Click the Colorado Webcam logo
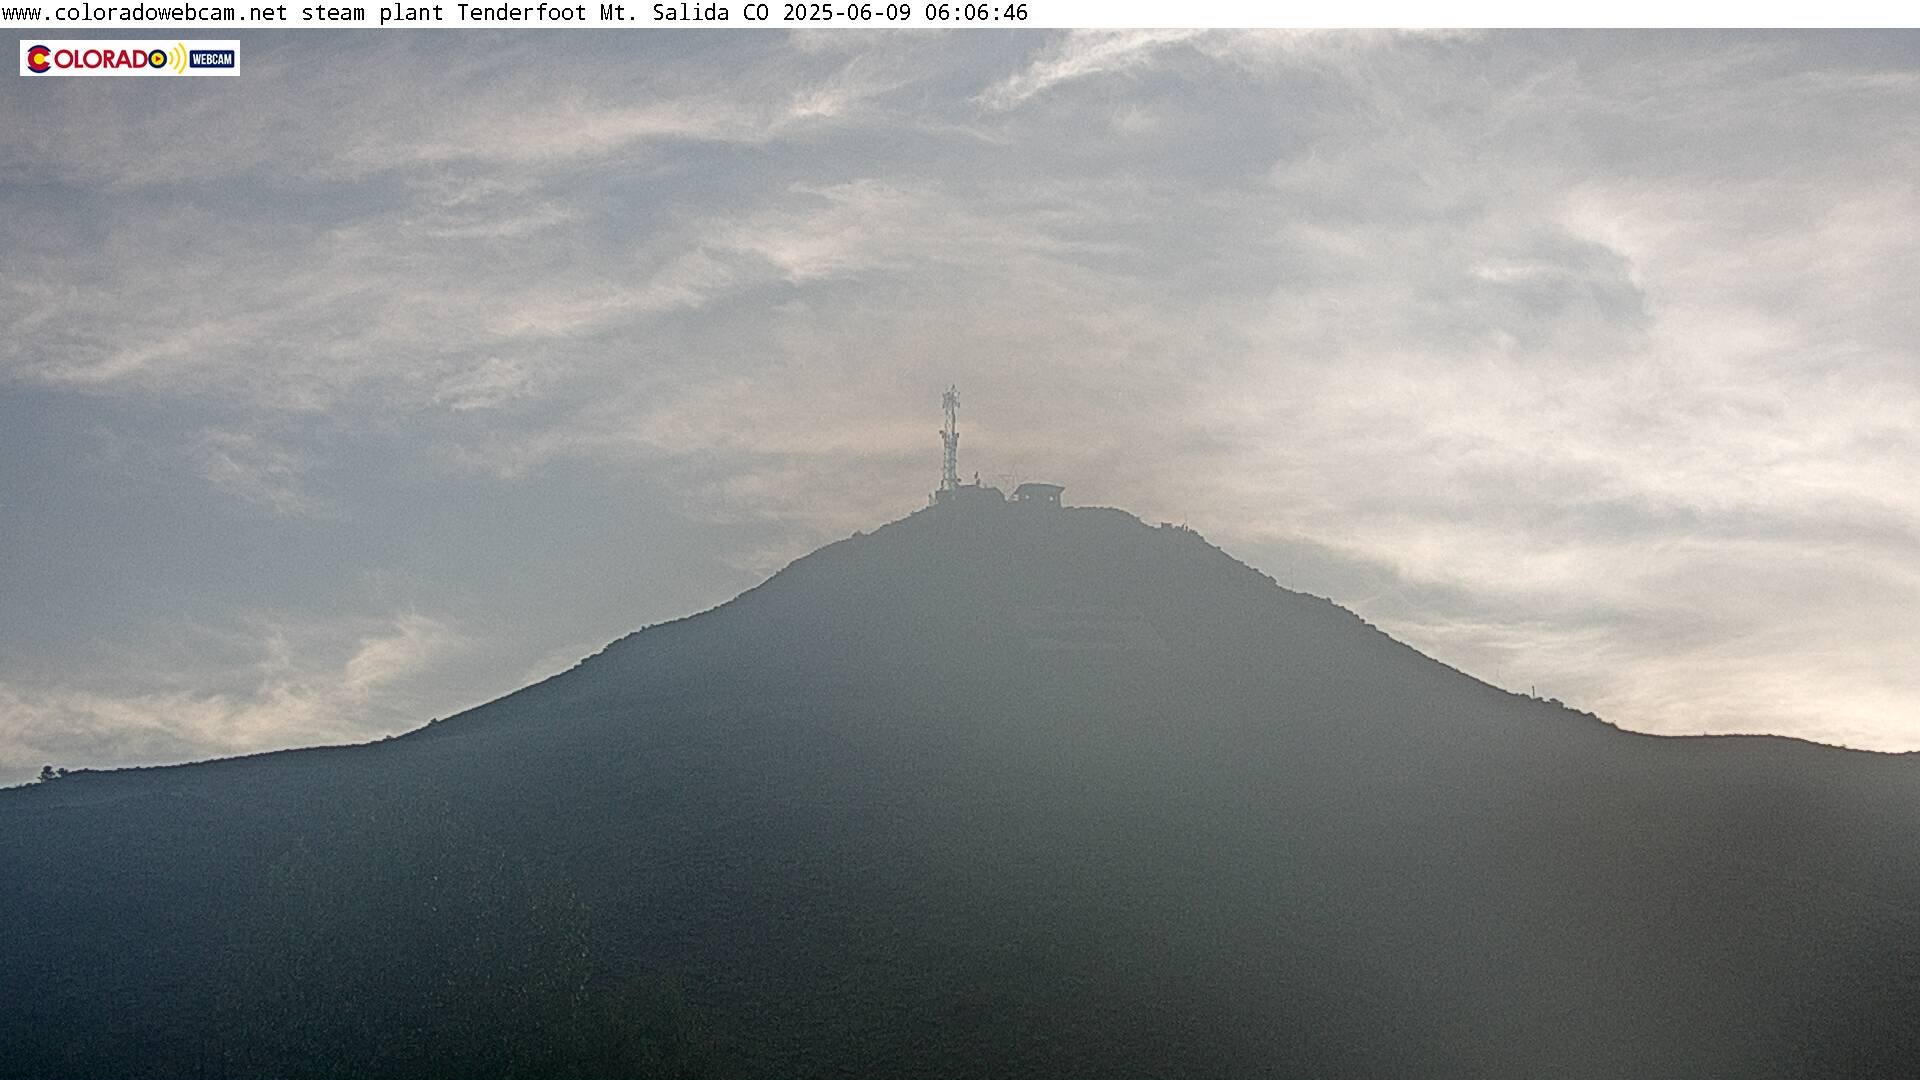Image resolution: width=1920 pixels, height=1080 pixels. tap(130, 58)
